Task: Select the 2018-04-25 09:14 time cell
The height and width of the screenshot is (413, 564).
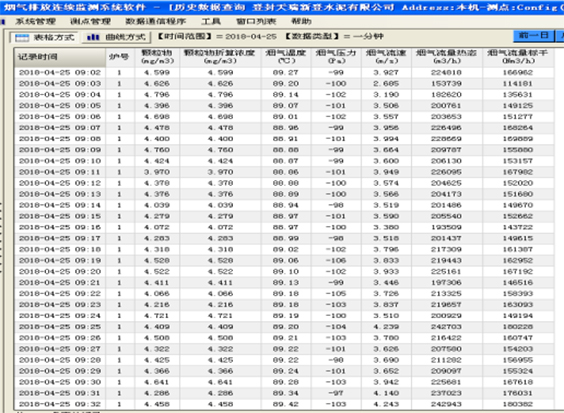Action: [60, 205]
